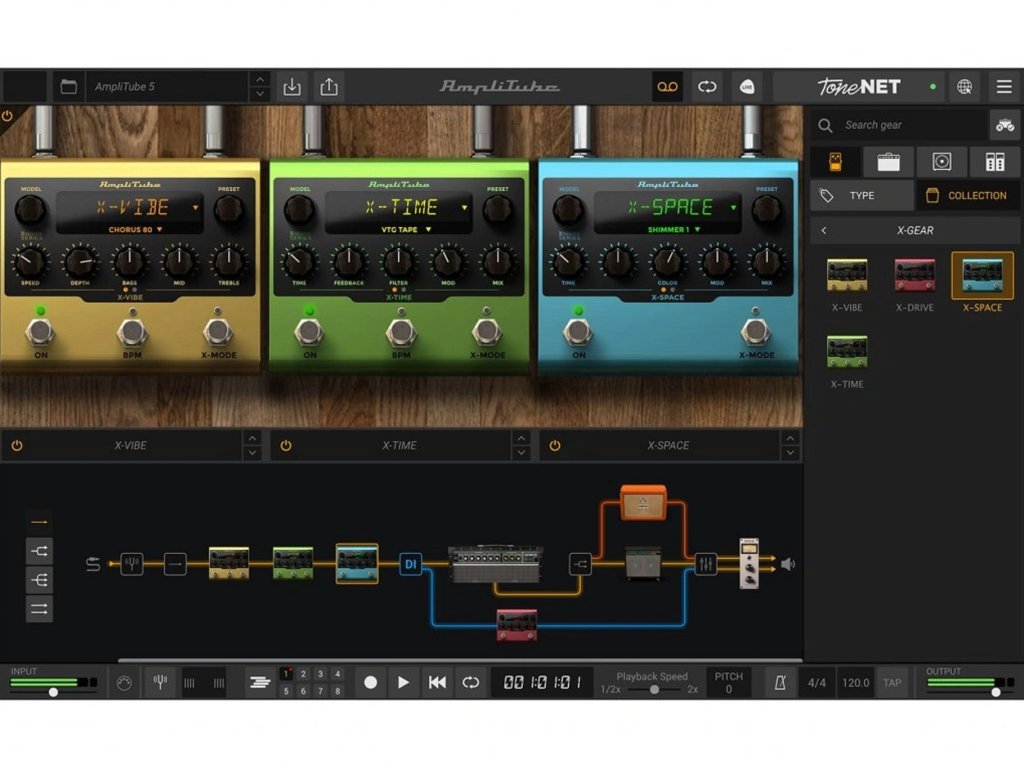Toggle X-VIBE slot power button

click(x=17, y=445)
